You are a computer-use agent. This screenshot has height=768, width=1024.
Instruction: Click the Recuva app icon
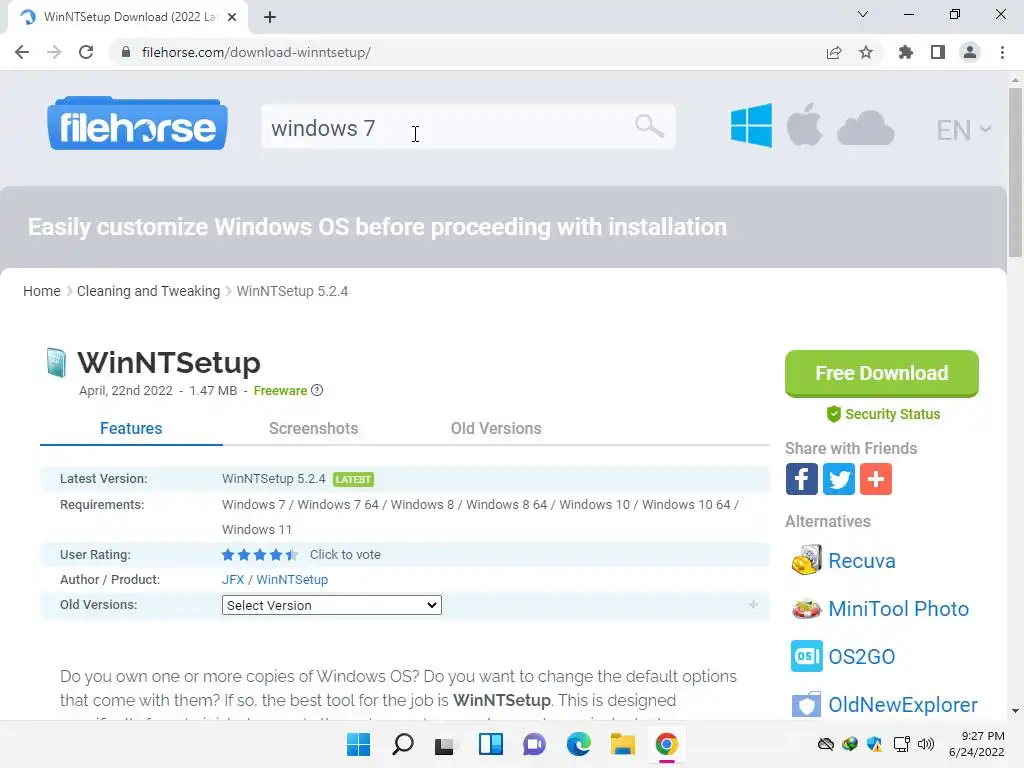[807, 560]
